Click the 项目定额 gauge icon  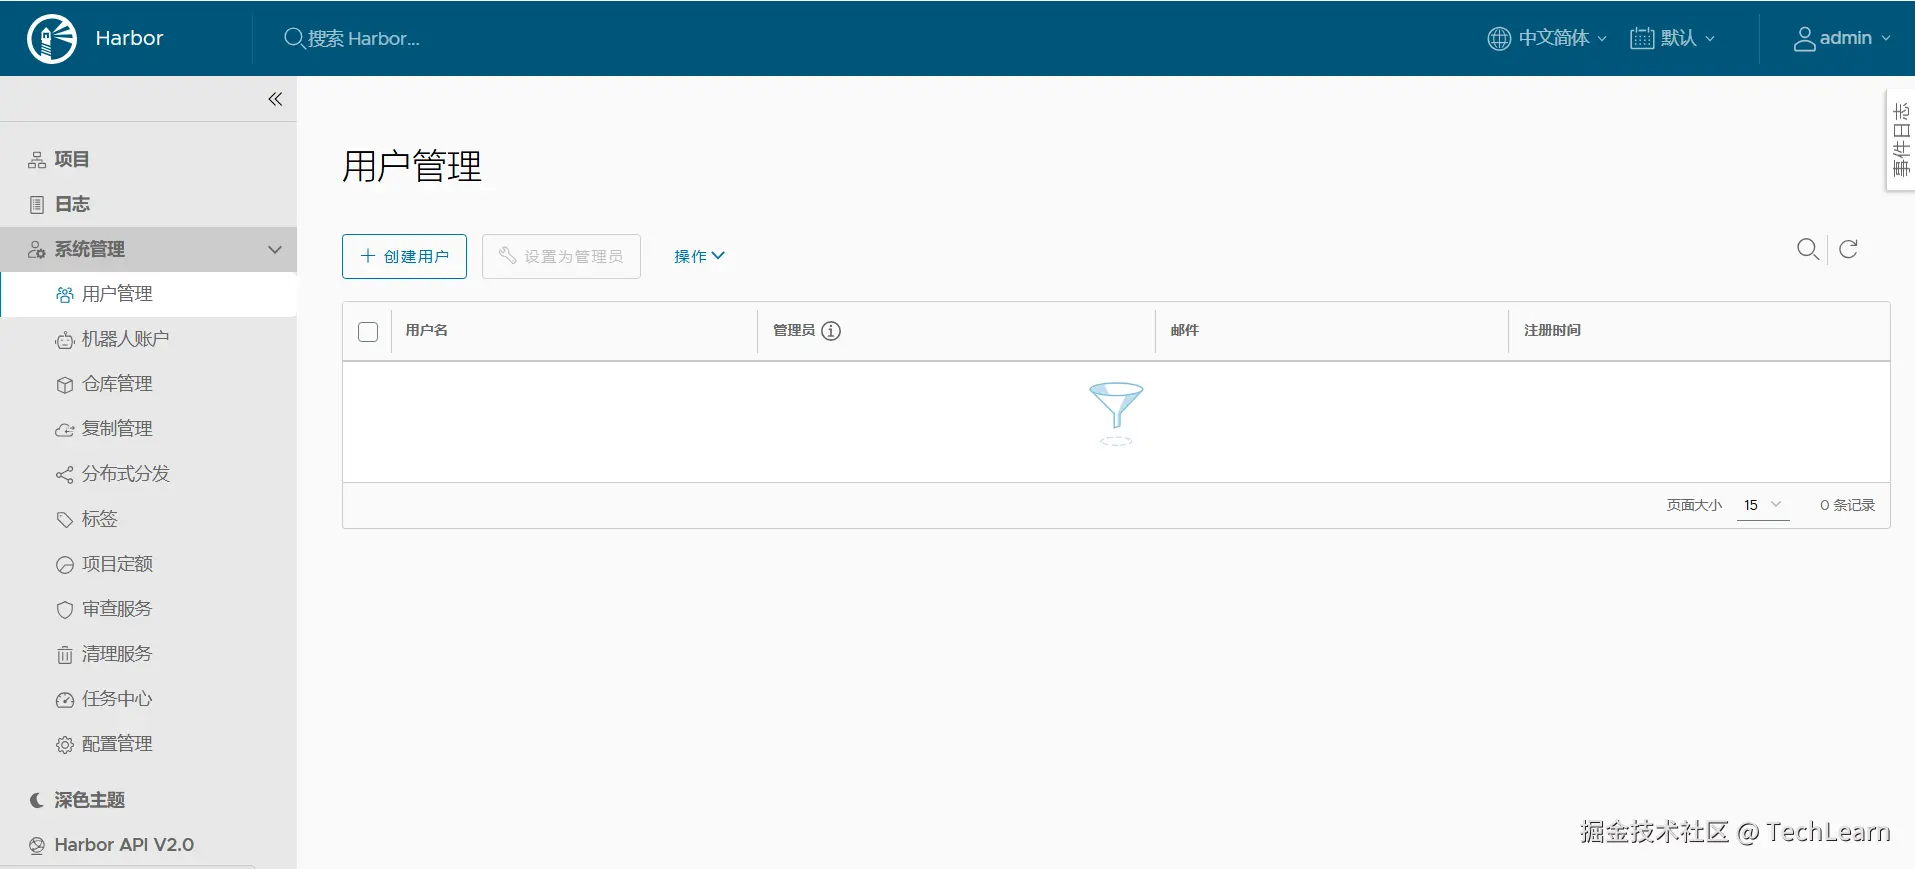coord(65,565)
